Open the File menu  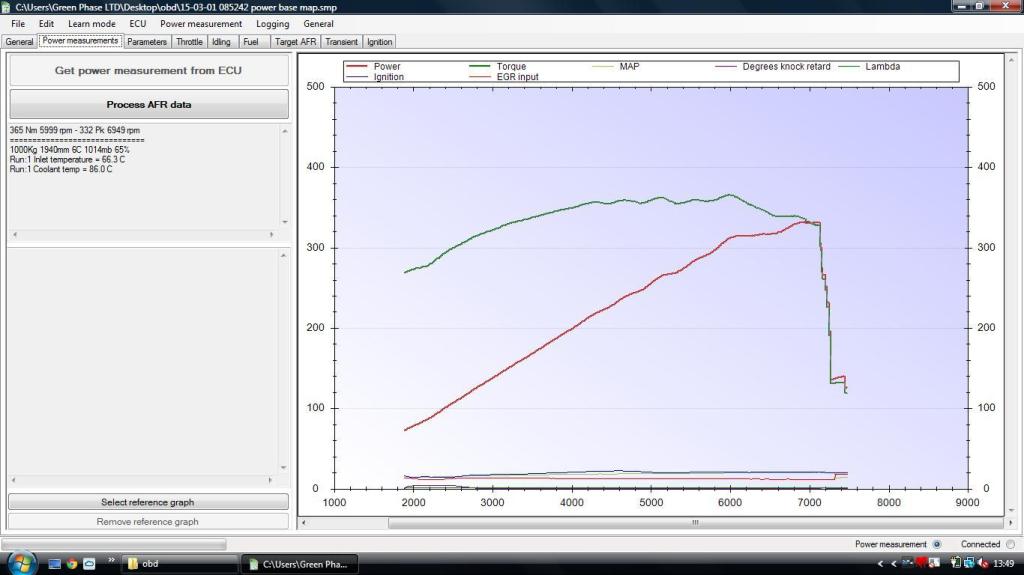click(x=18, y=24)
